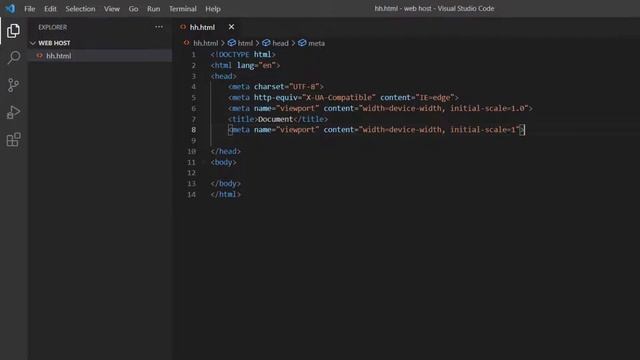The image size is (640, 360).
Task: Click the hh.html tab file icon
Action: [x=183, y=27]
